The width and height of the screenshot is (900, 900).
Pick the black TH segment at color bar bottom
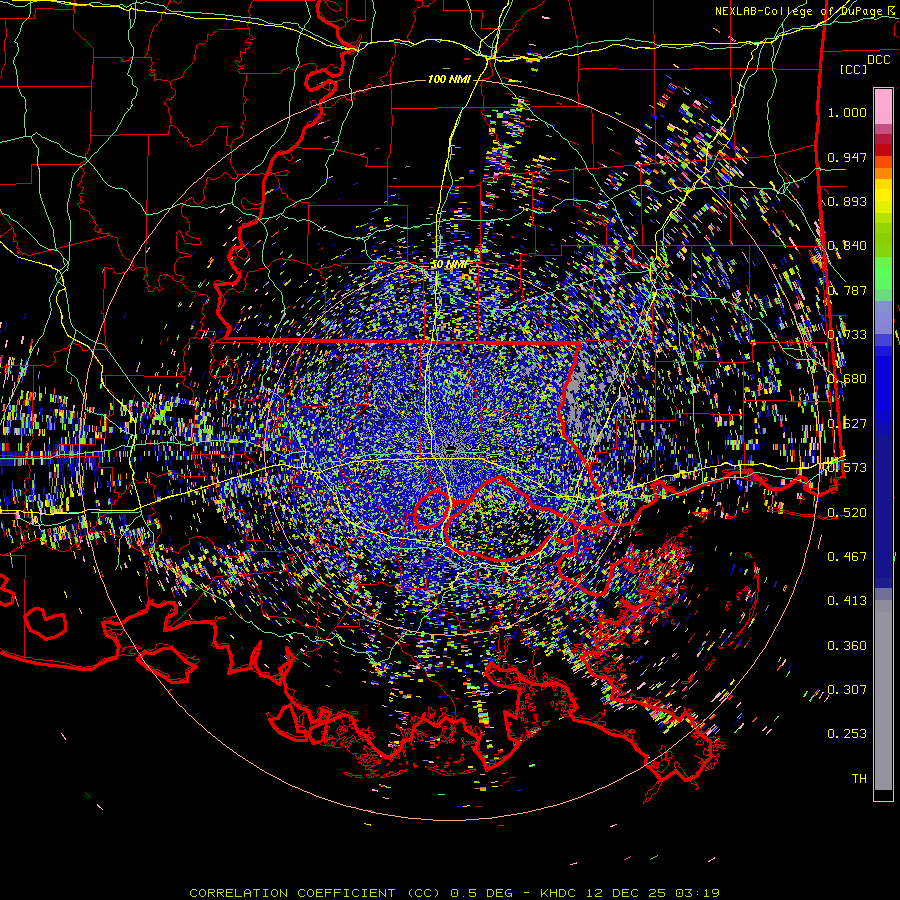[883, 794]
